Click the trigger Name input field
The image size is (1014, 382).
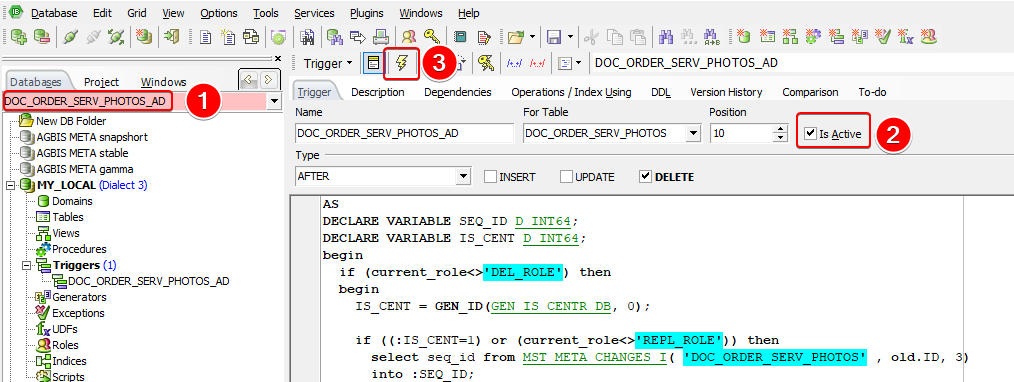click(x=405, y=134)
